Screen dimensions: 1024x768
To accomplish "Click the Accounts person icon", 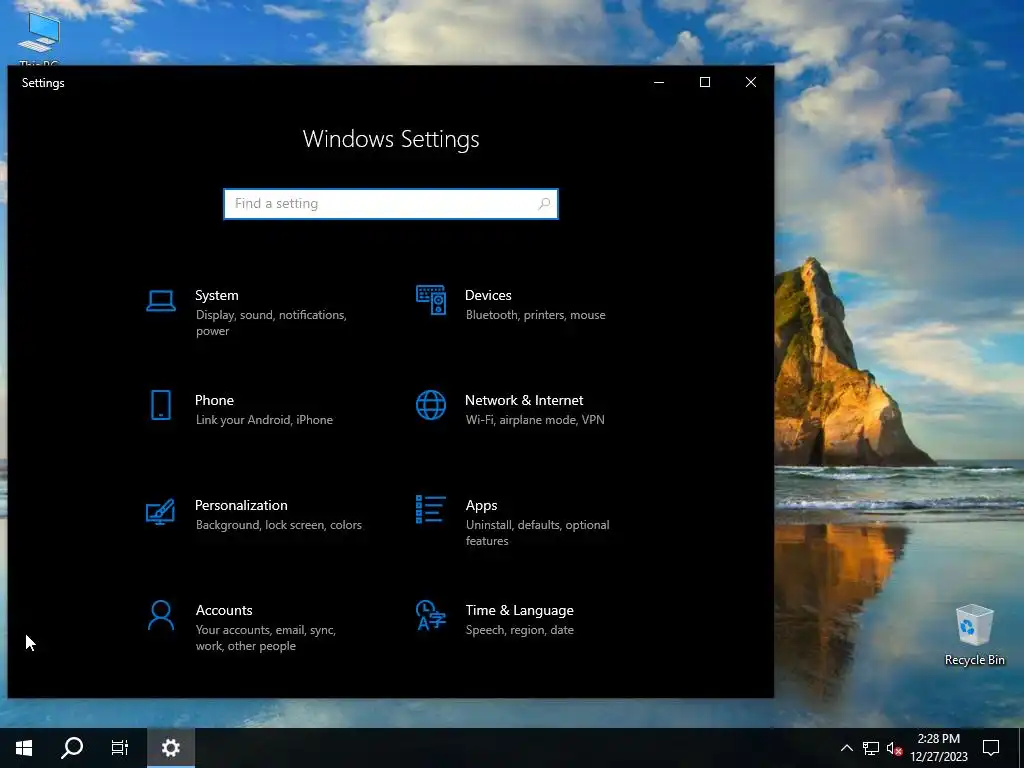I will pos(161,615).
